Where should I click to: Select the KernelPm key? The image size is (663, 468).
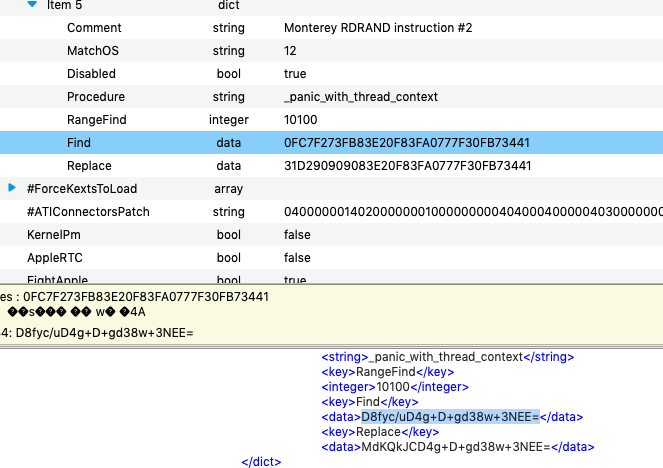pos(54,235)
